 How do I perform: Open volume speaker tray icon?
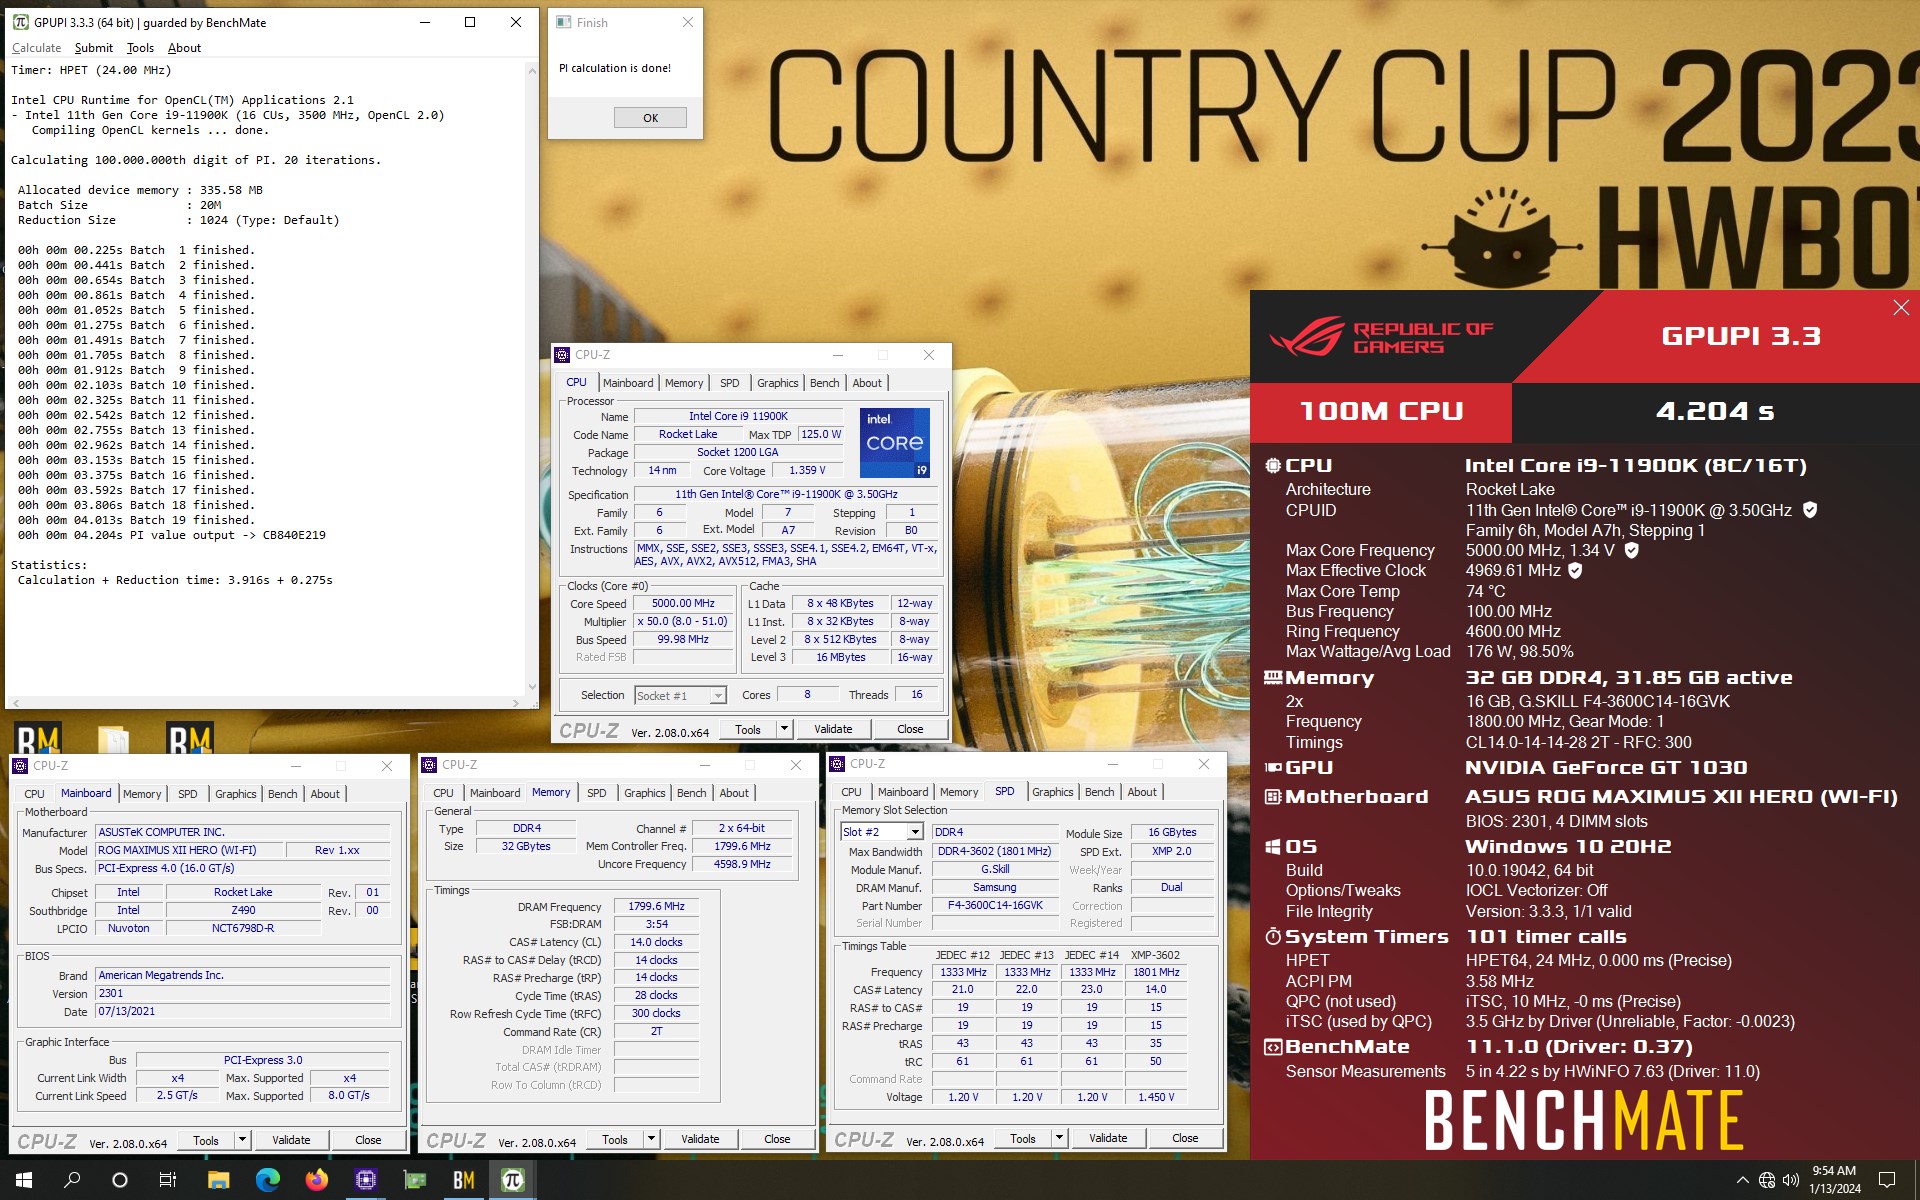[x=1790, y=1180]
